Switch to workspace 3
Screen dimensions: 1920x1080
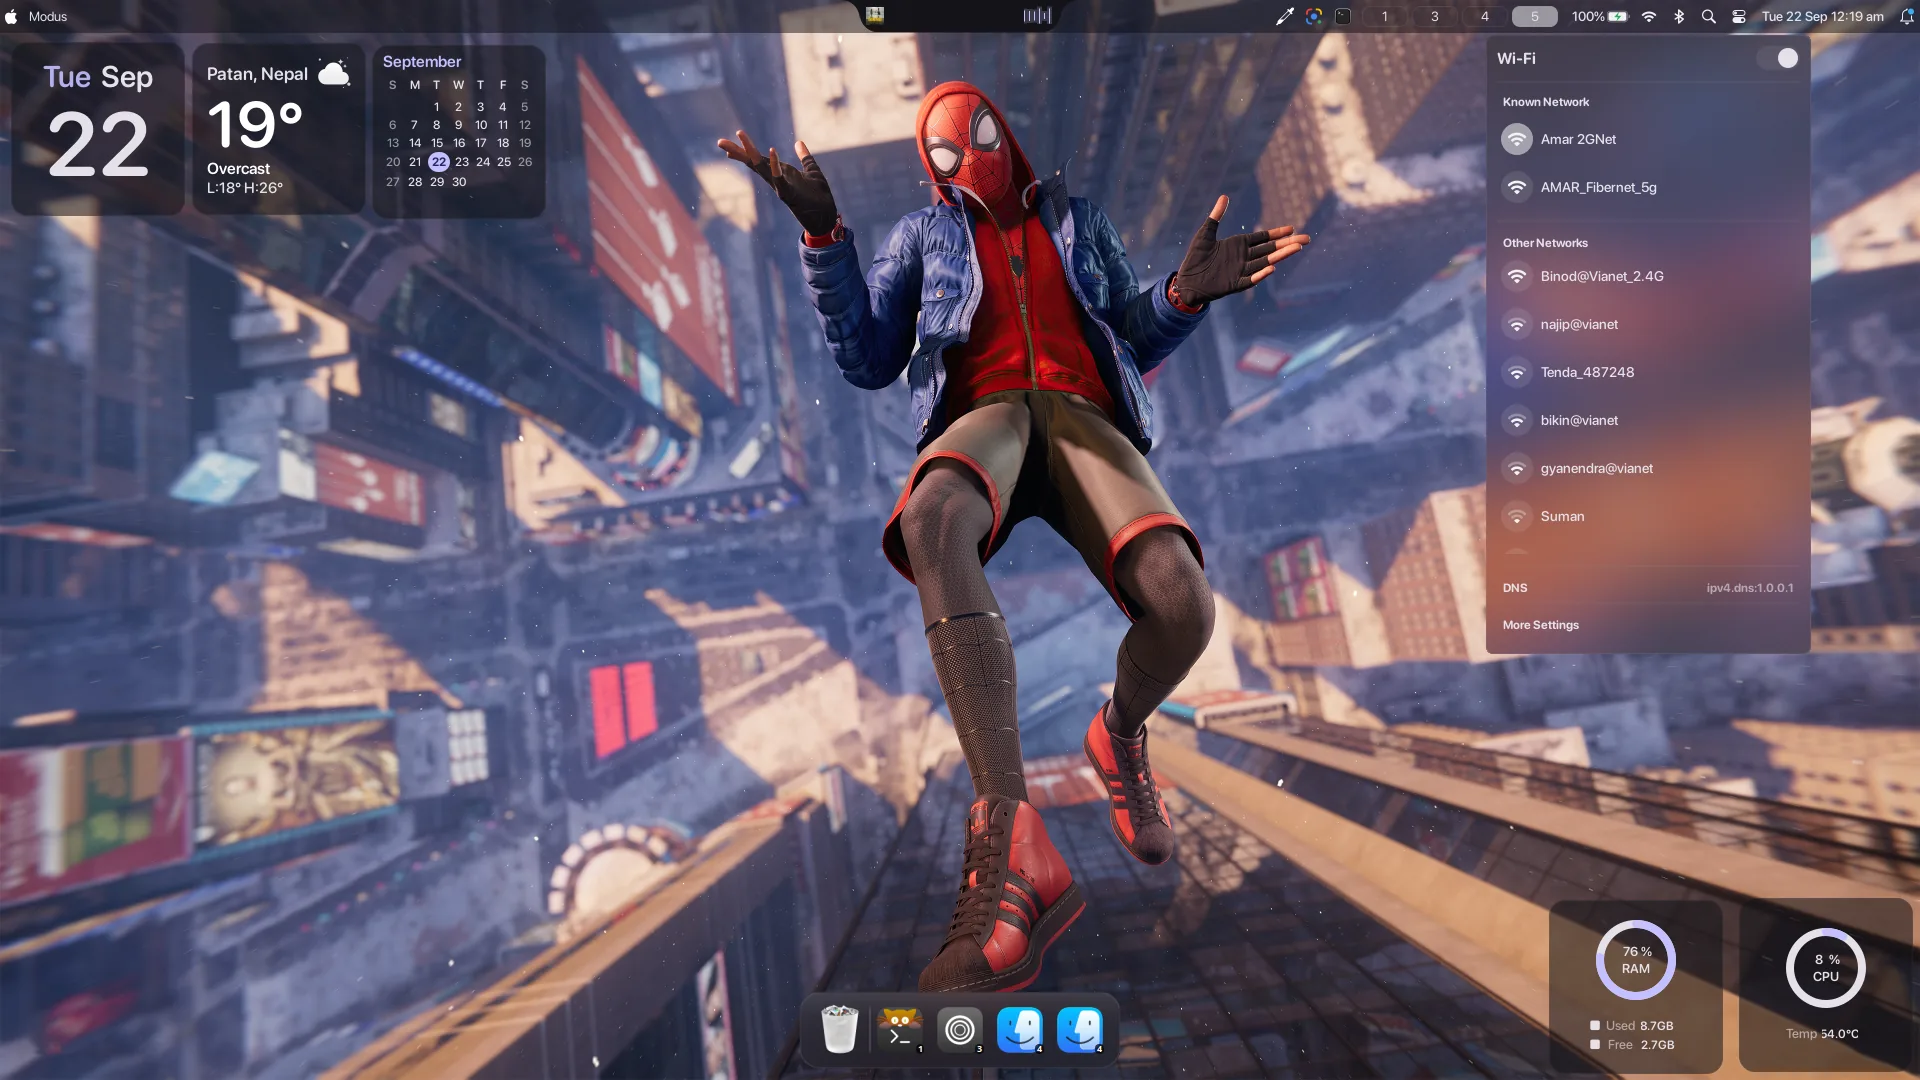(1434, 16)
